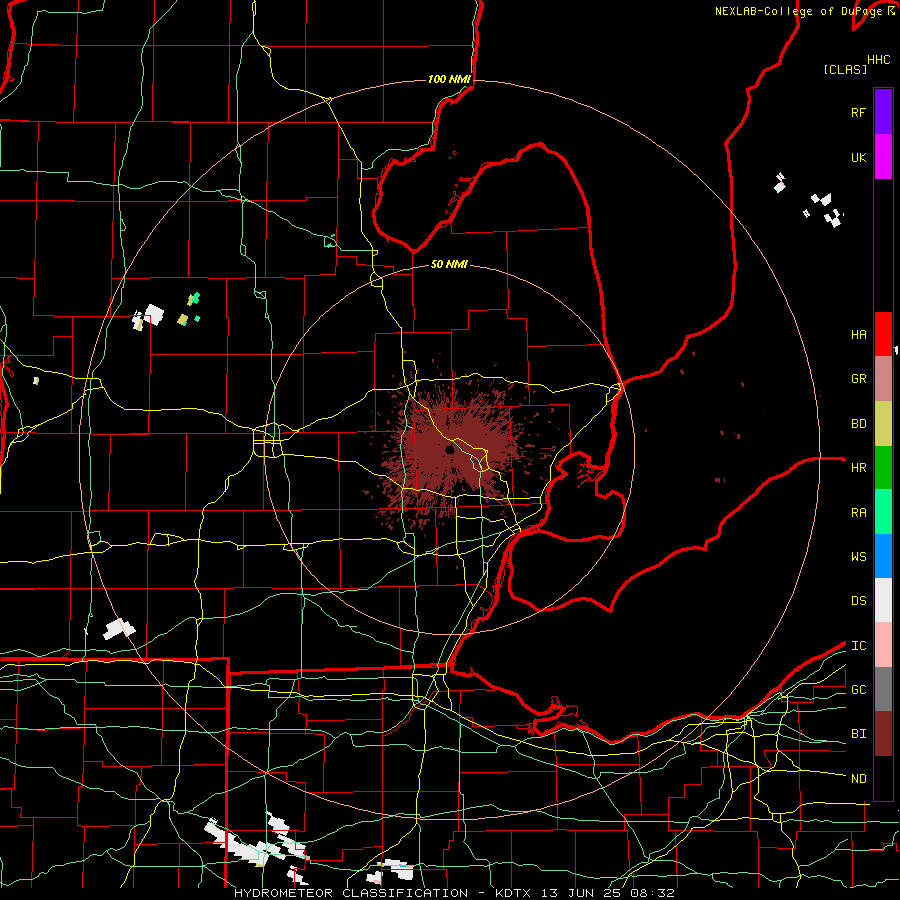
Task: Click the WS legend label
Action: [858, 556]
